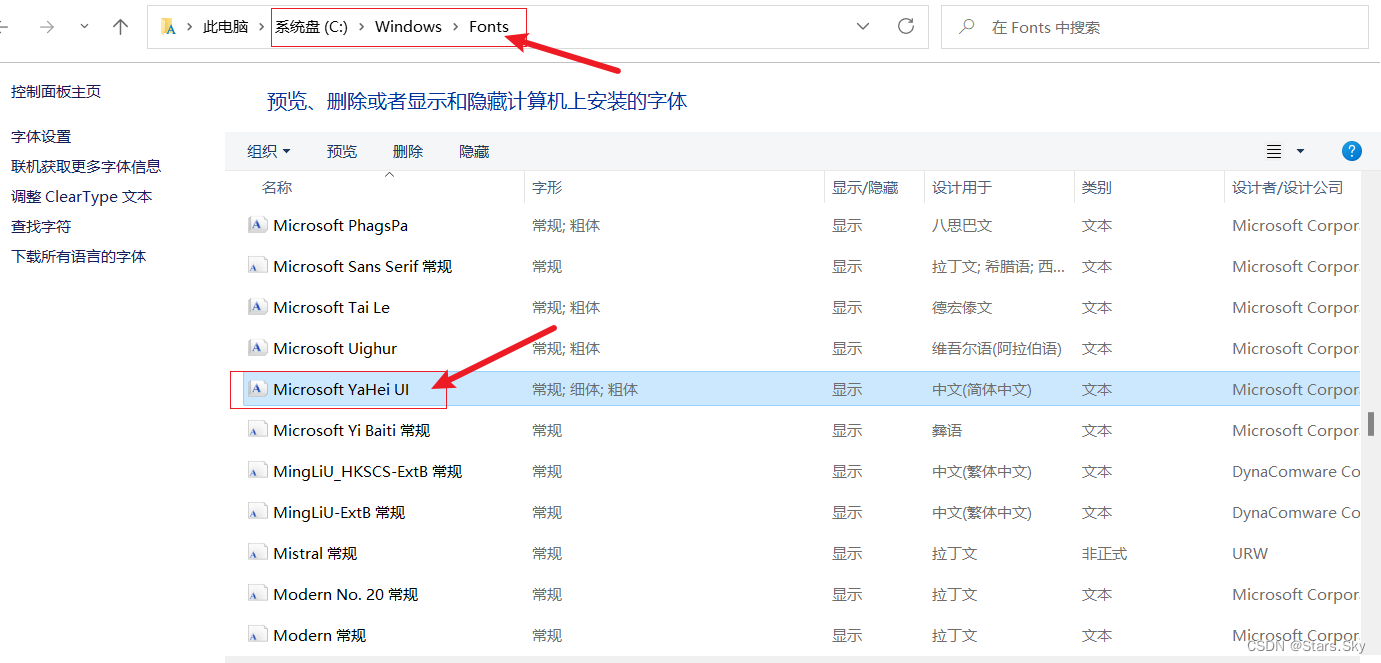This screenshot has width=1381, height=663.
Task: Click the Modern No. 20 常规 font name
Action: point(346,594)
